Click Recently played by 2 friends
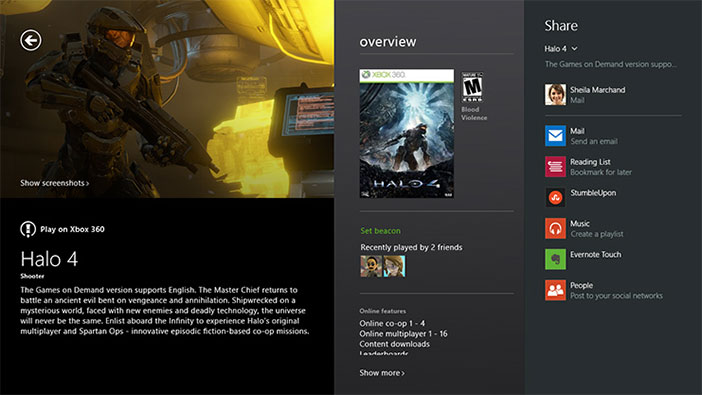 pyautogui.click(x=411, y=247)
